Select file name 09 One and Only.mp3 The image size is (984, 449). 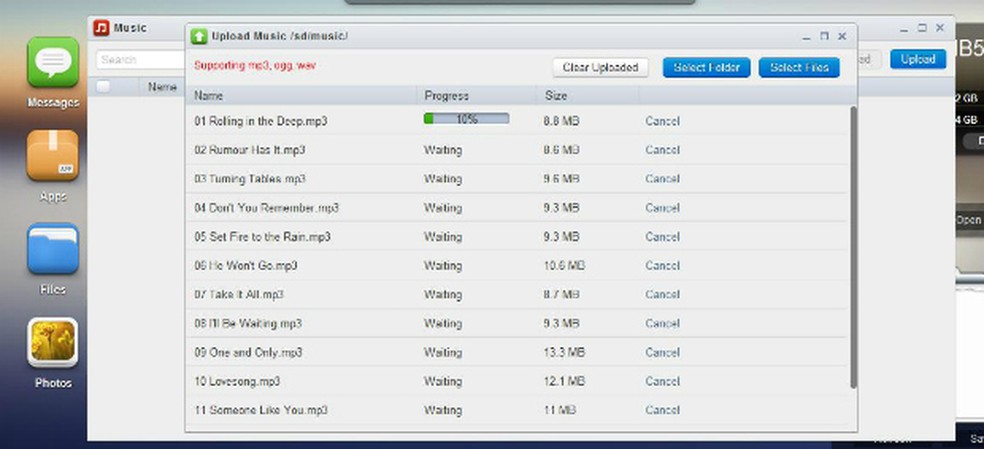point(248,352)
